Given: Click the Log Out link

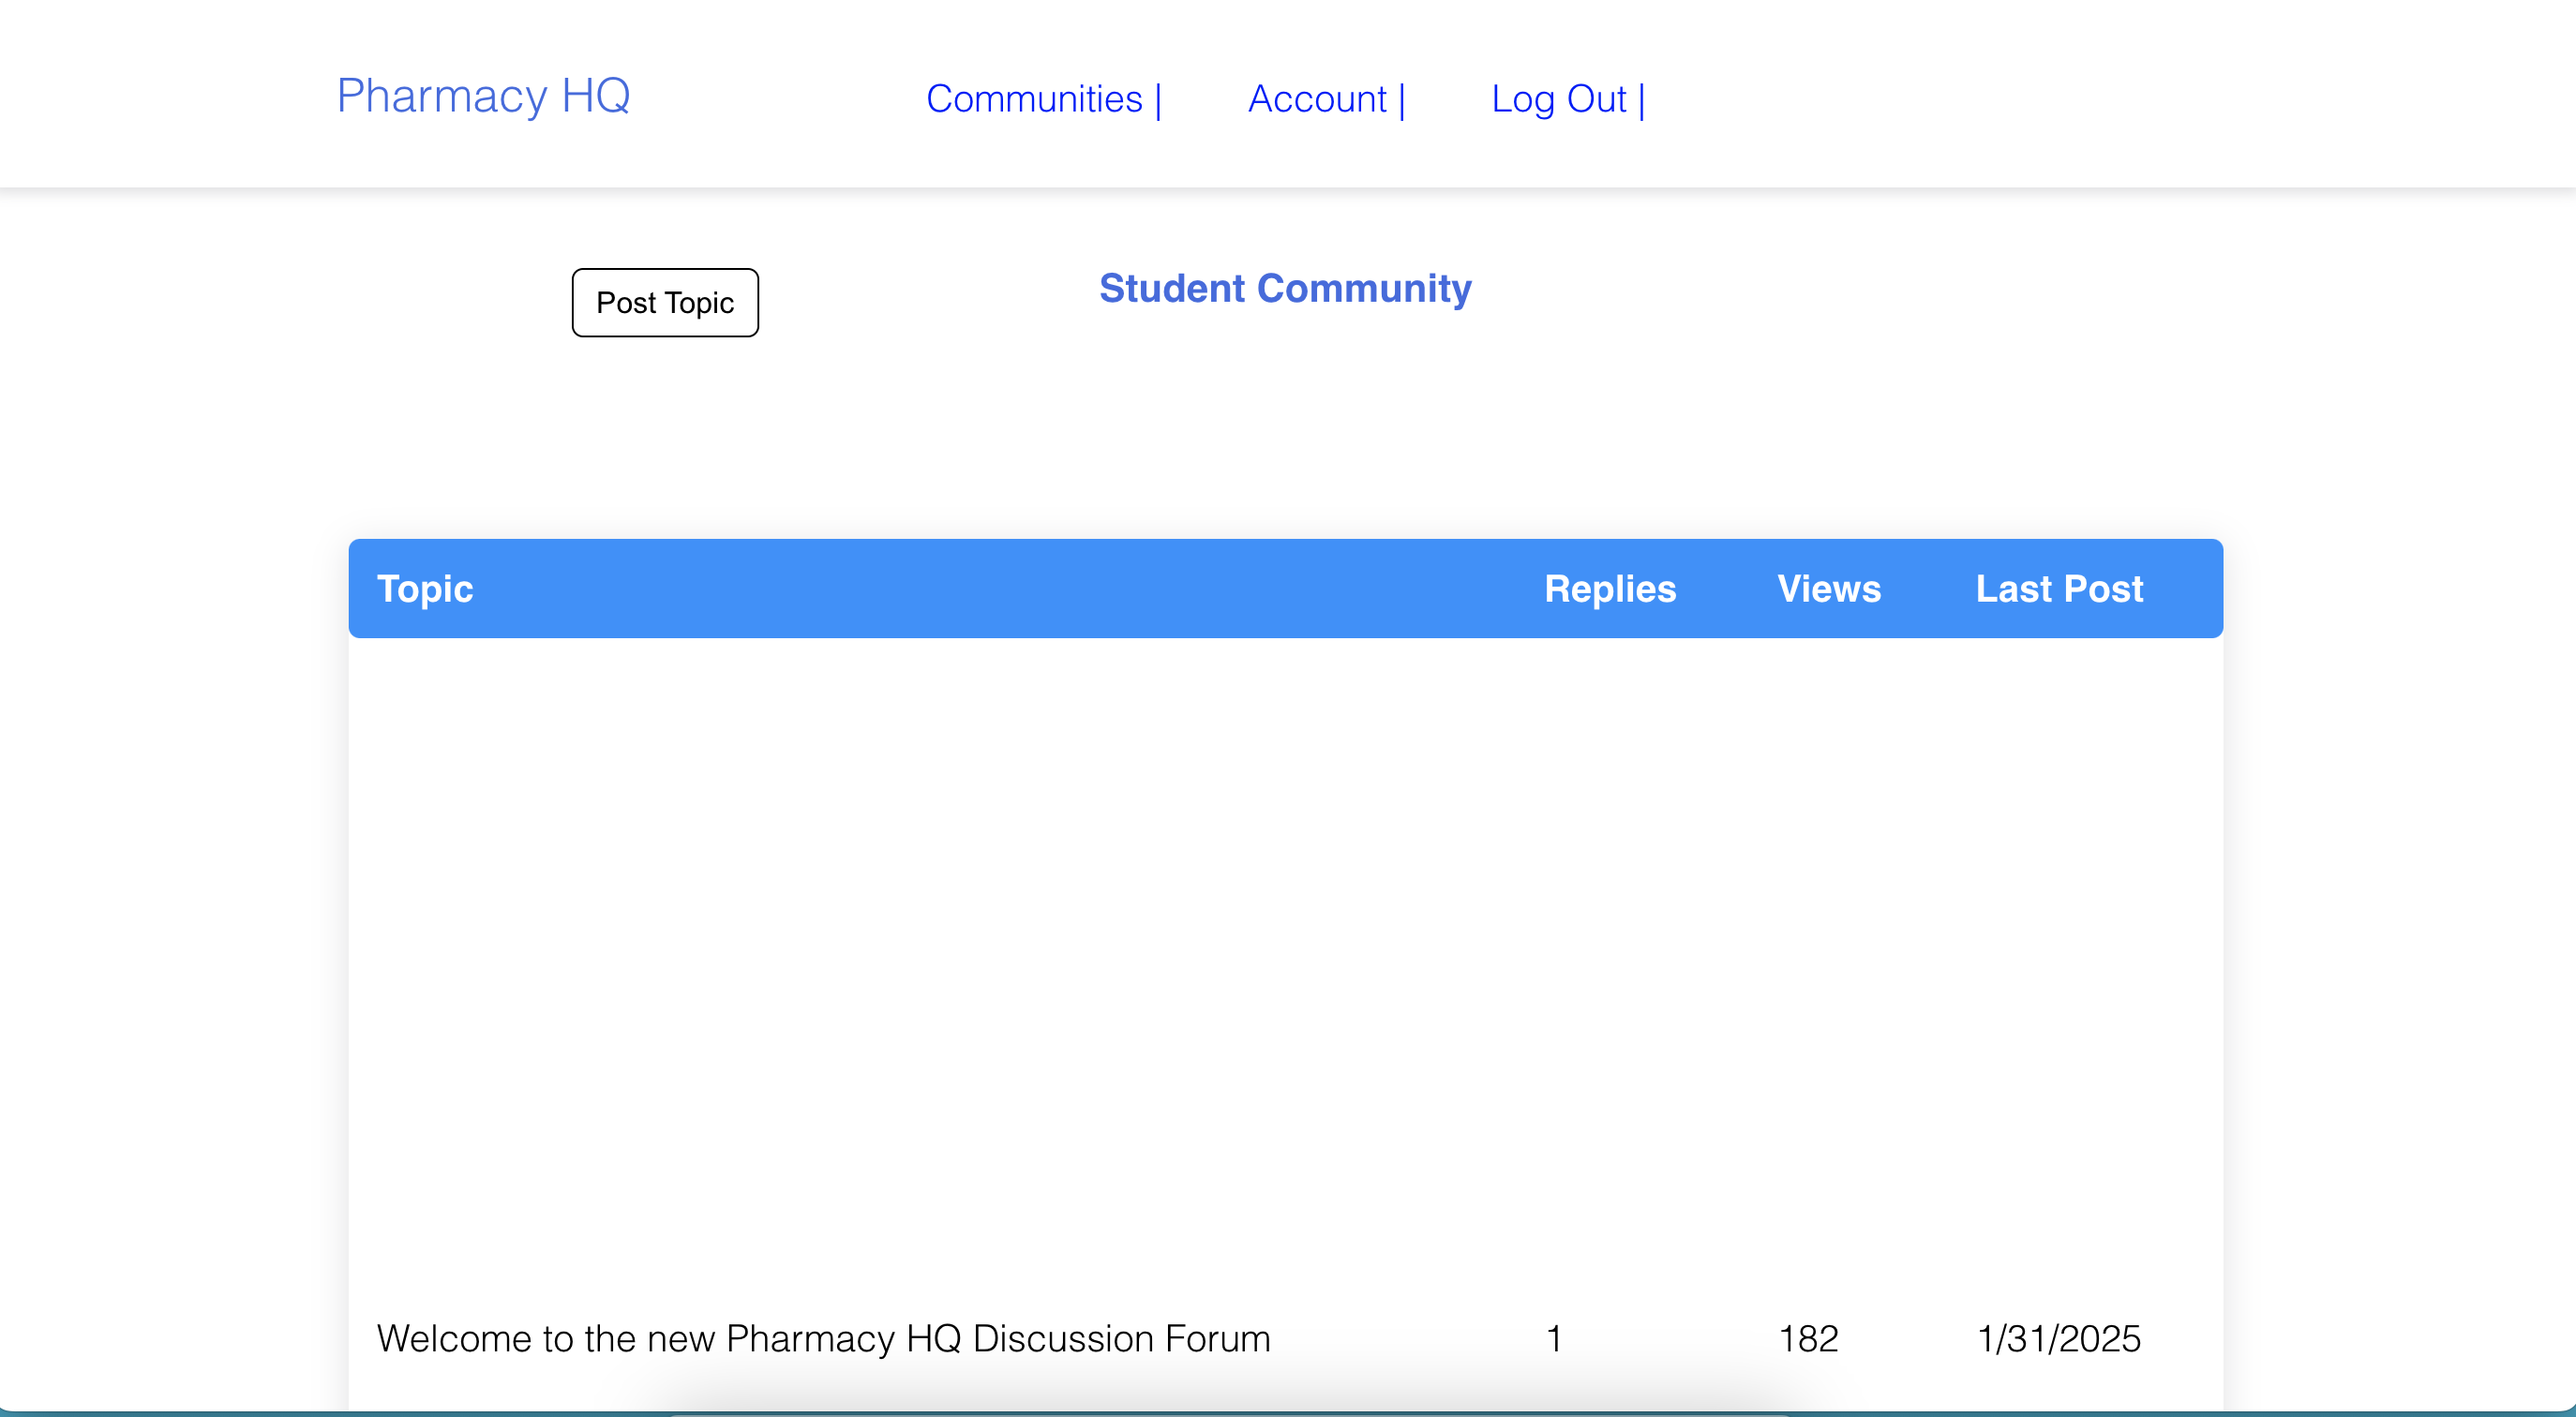Looking at the screenshot, I should click(x=1558, y=99).
